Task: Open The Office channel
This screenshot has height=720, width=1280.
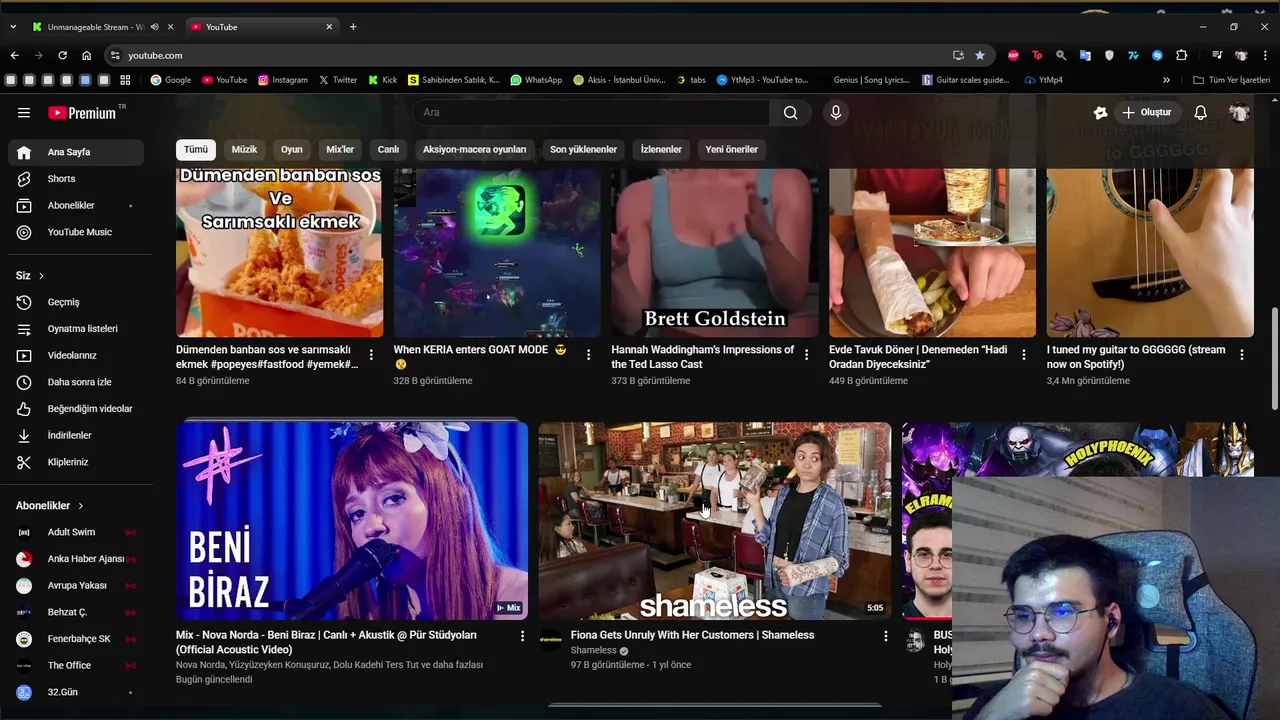Action: (x=76, y=665)
